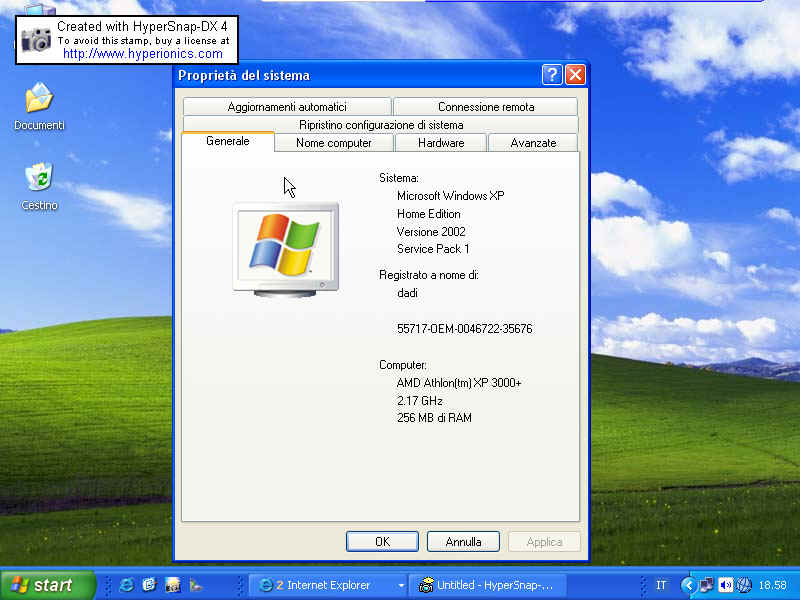Screen dimensions: 800x600
Task: Click the '256 MB di RAM' text
Action: [x=434, y=418]
